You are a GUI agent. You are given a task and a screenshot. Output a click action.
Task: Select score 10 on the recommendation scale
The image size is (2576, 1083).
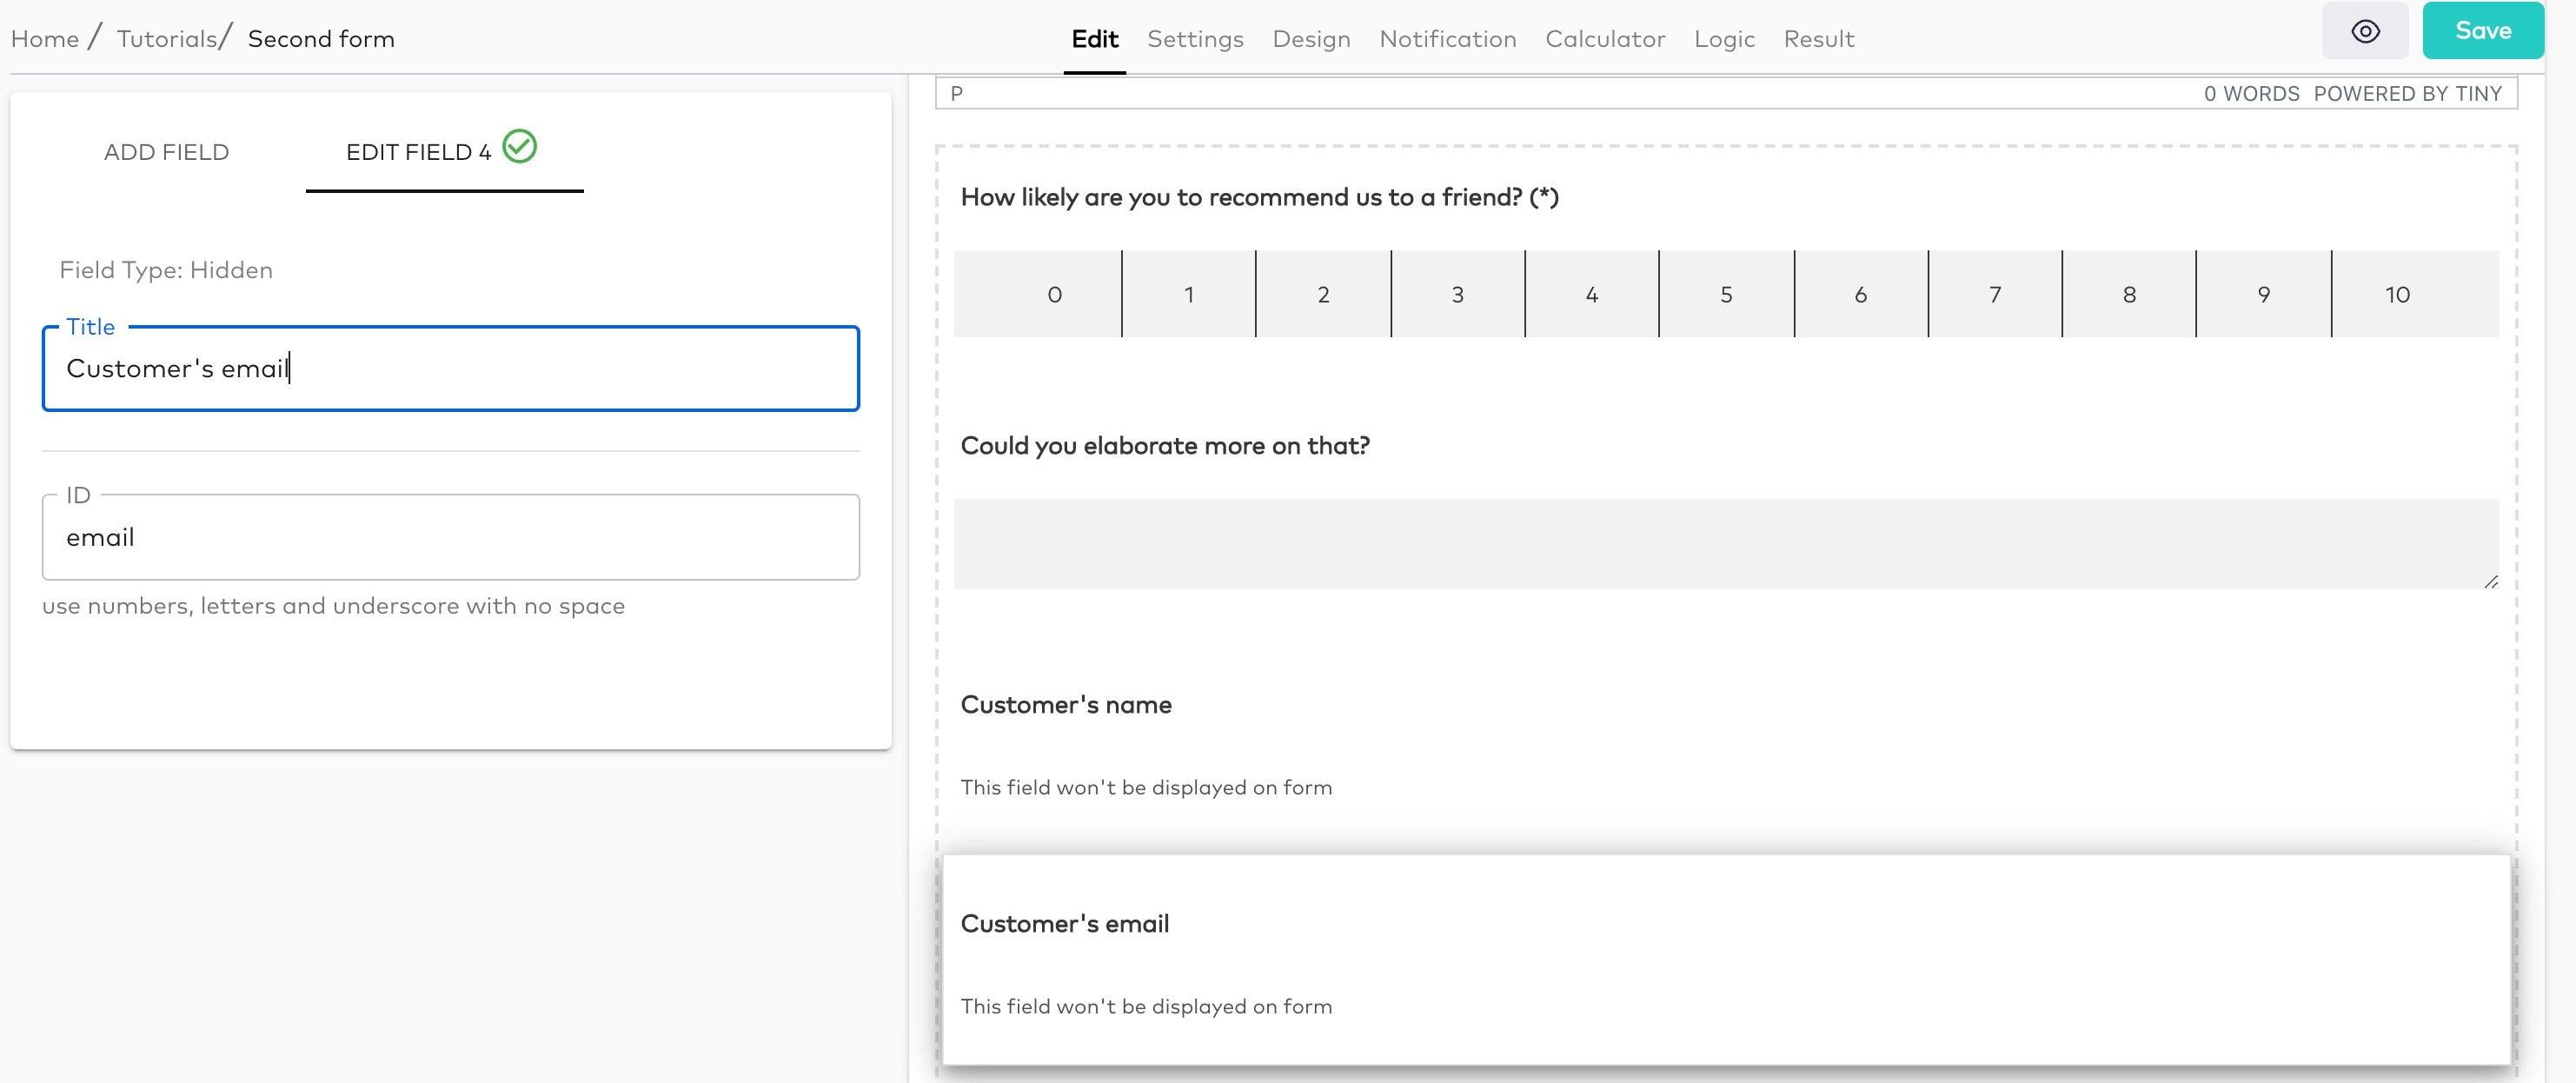(x=2397, y=294)
